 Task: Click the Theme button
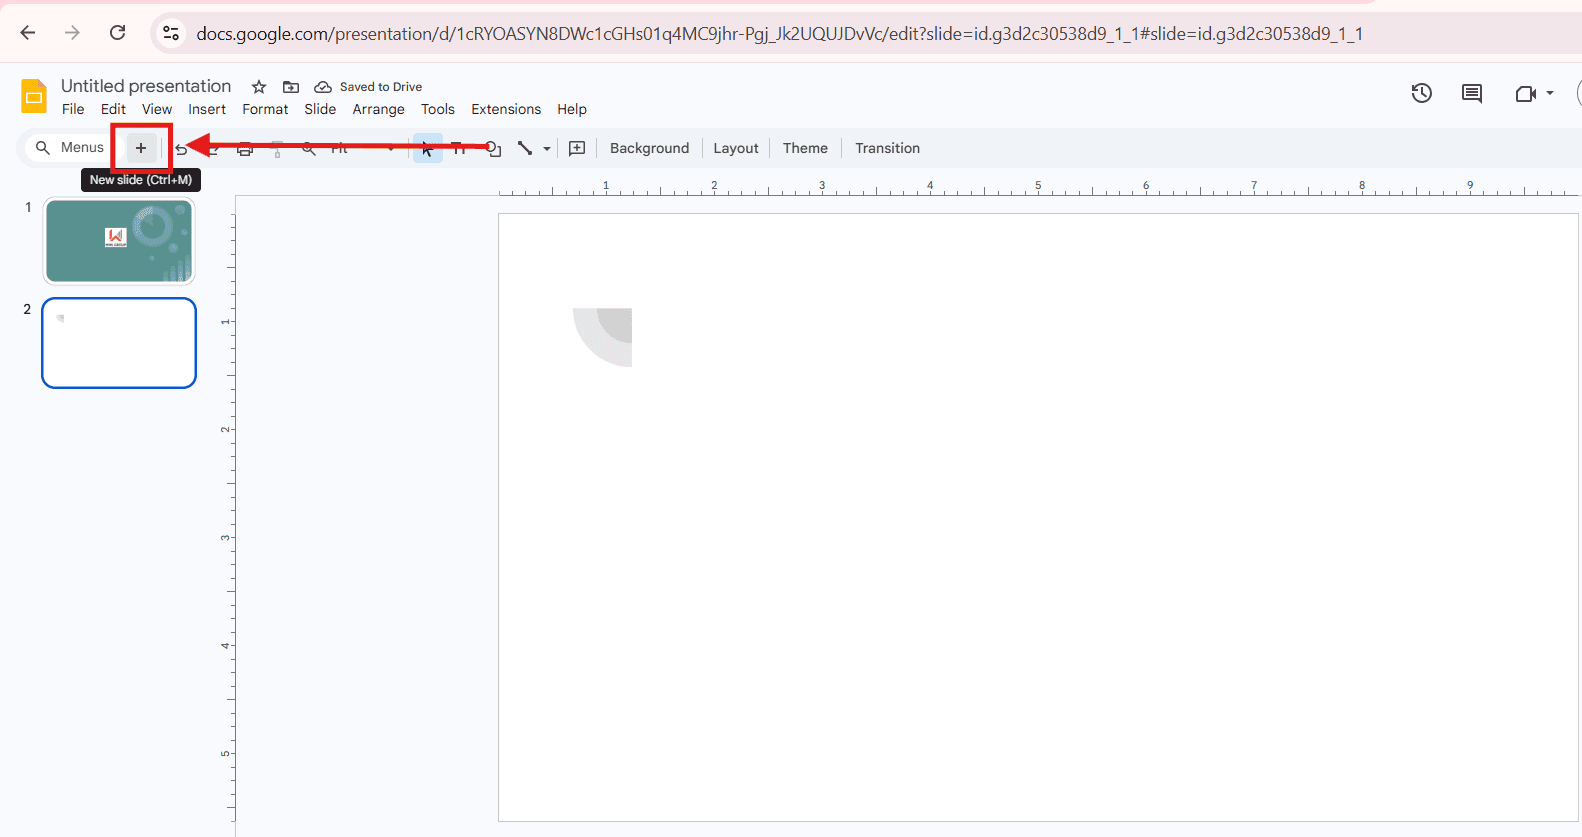pos(805,148)
